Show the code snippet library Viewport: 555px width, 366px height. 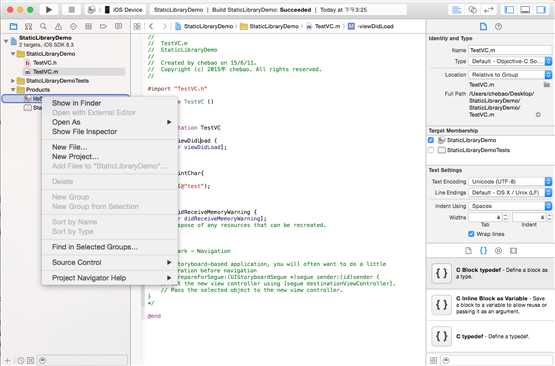tap(484, 251)
